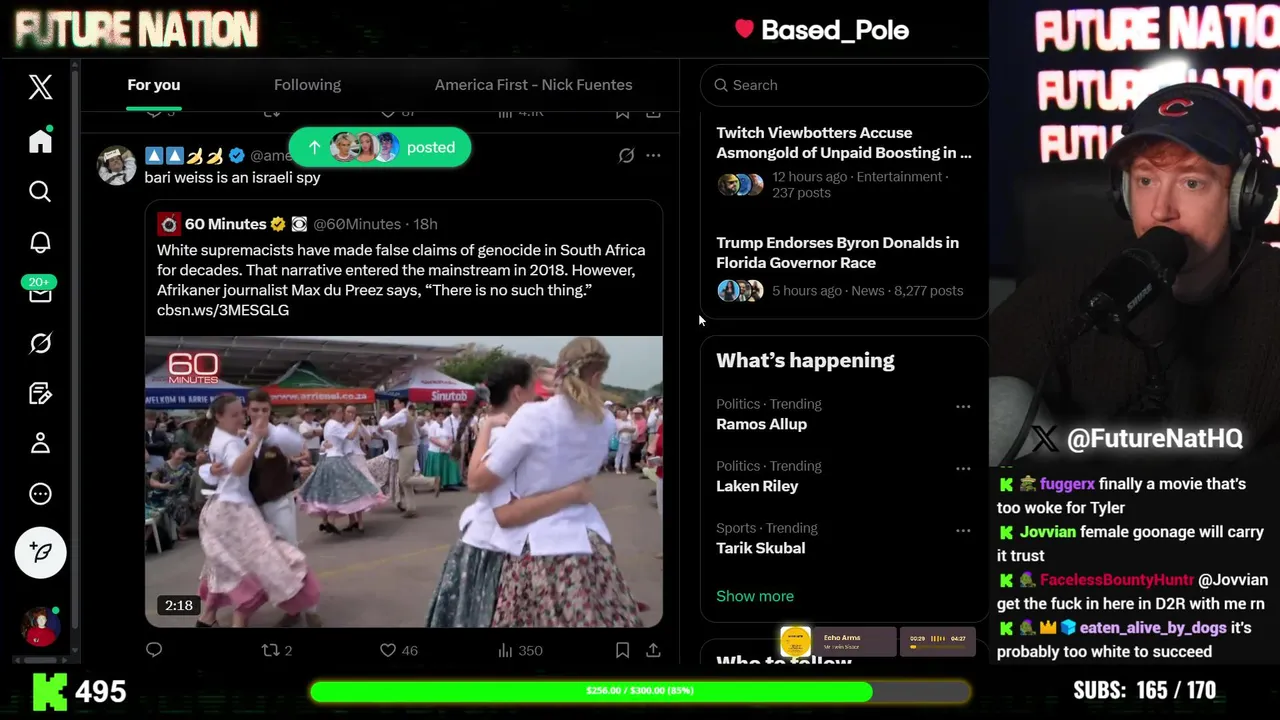The image size is (1280, 720).
Task: Open Grok icon in sidebar
Action: click(x=40, y=343)
